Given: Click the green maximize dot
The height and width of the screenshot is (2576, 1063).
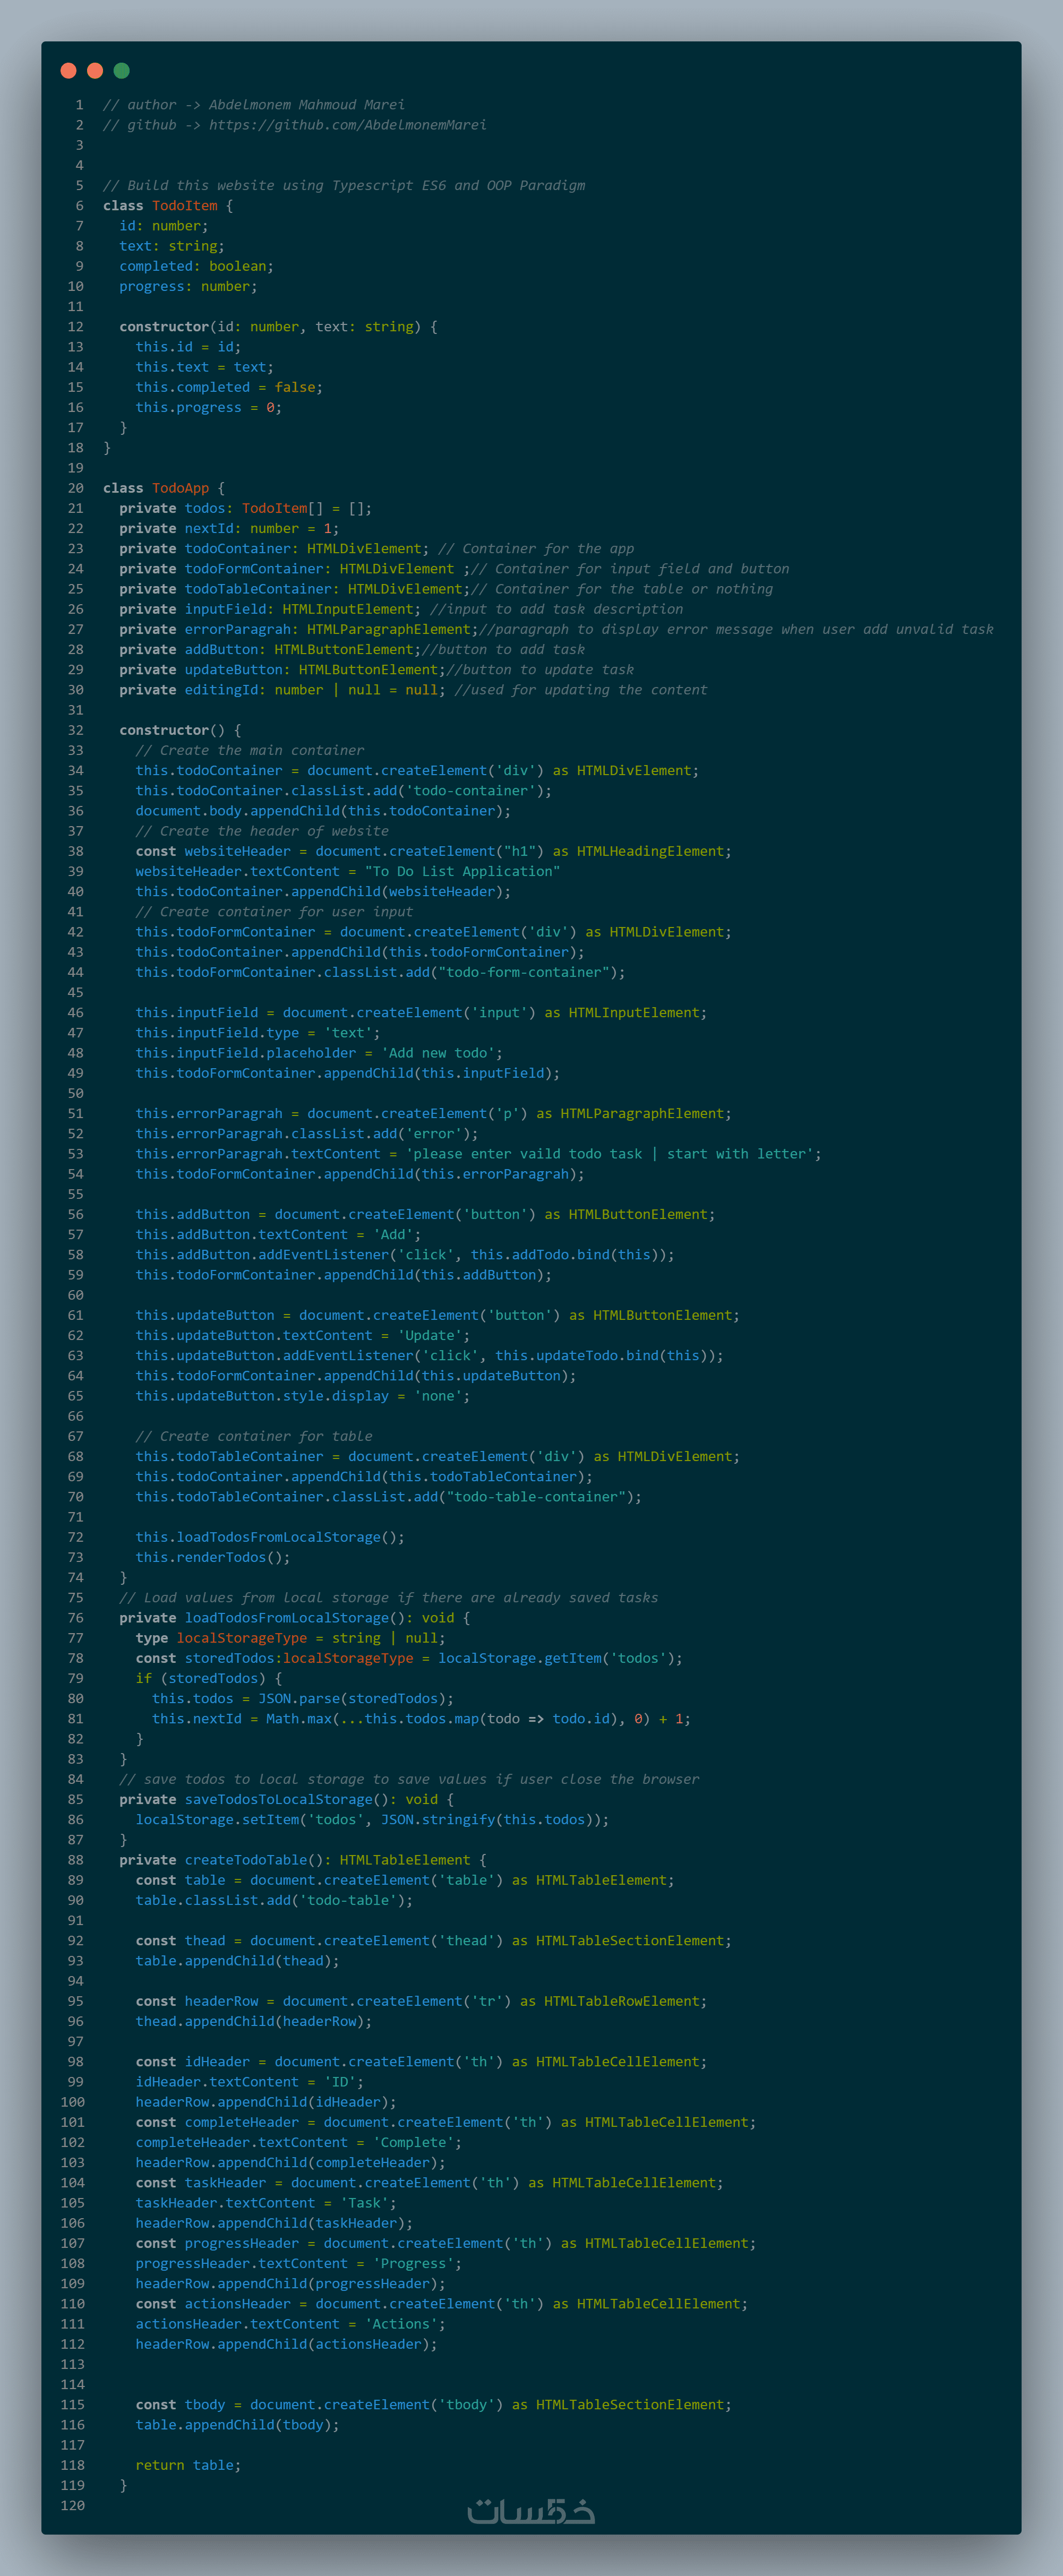Looking at the screenshot, I should coord(122,70).
